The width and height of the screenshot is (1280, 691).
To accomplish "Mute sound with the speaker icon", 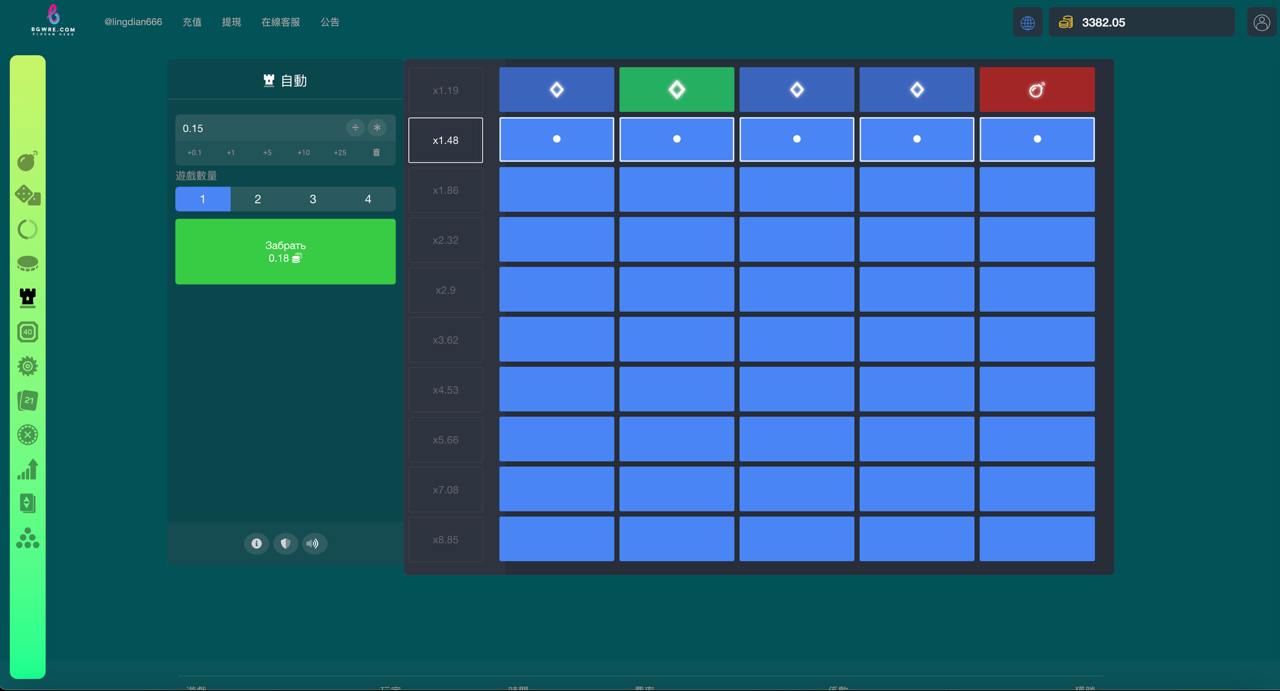I will (314, 543).
